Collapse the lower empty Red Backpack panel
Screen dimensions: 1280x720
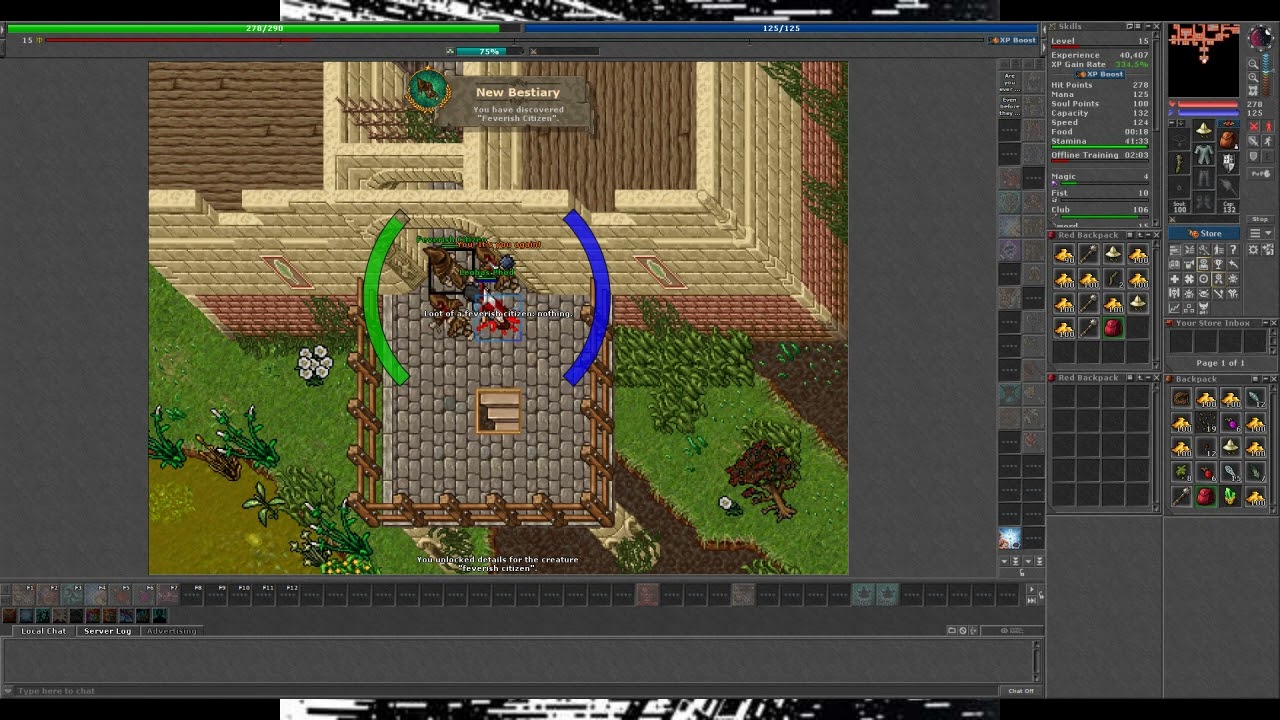1147,378
